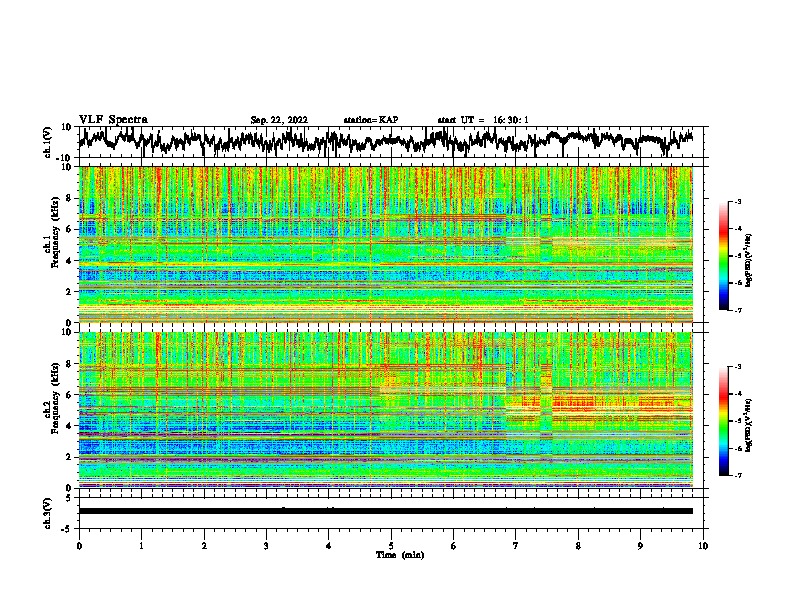Select the ch.1 spectrogram color bar
The height and width of the screenshot is (612, 792).
723,256
